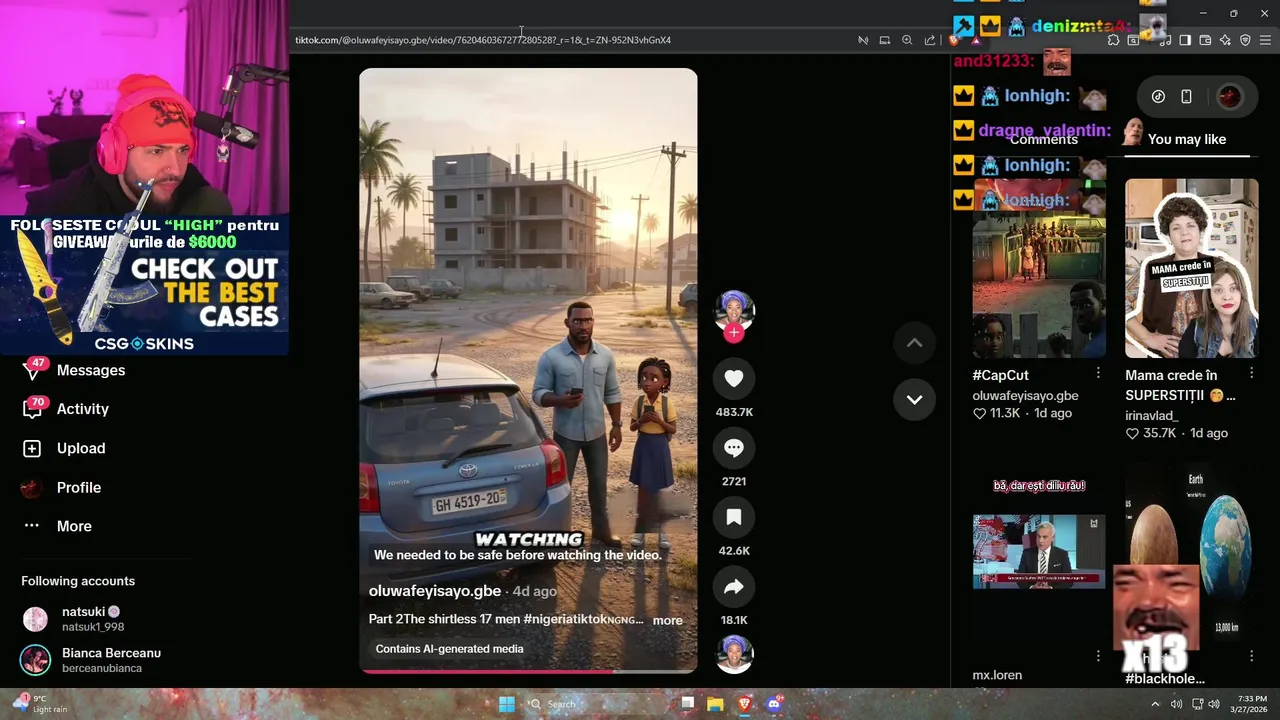
Task: Open weather widget showing Light rain
Action: tap(42, 704)
